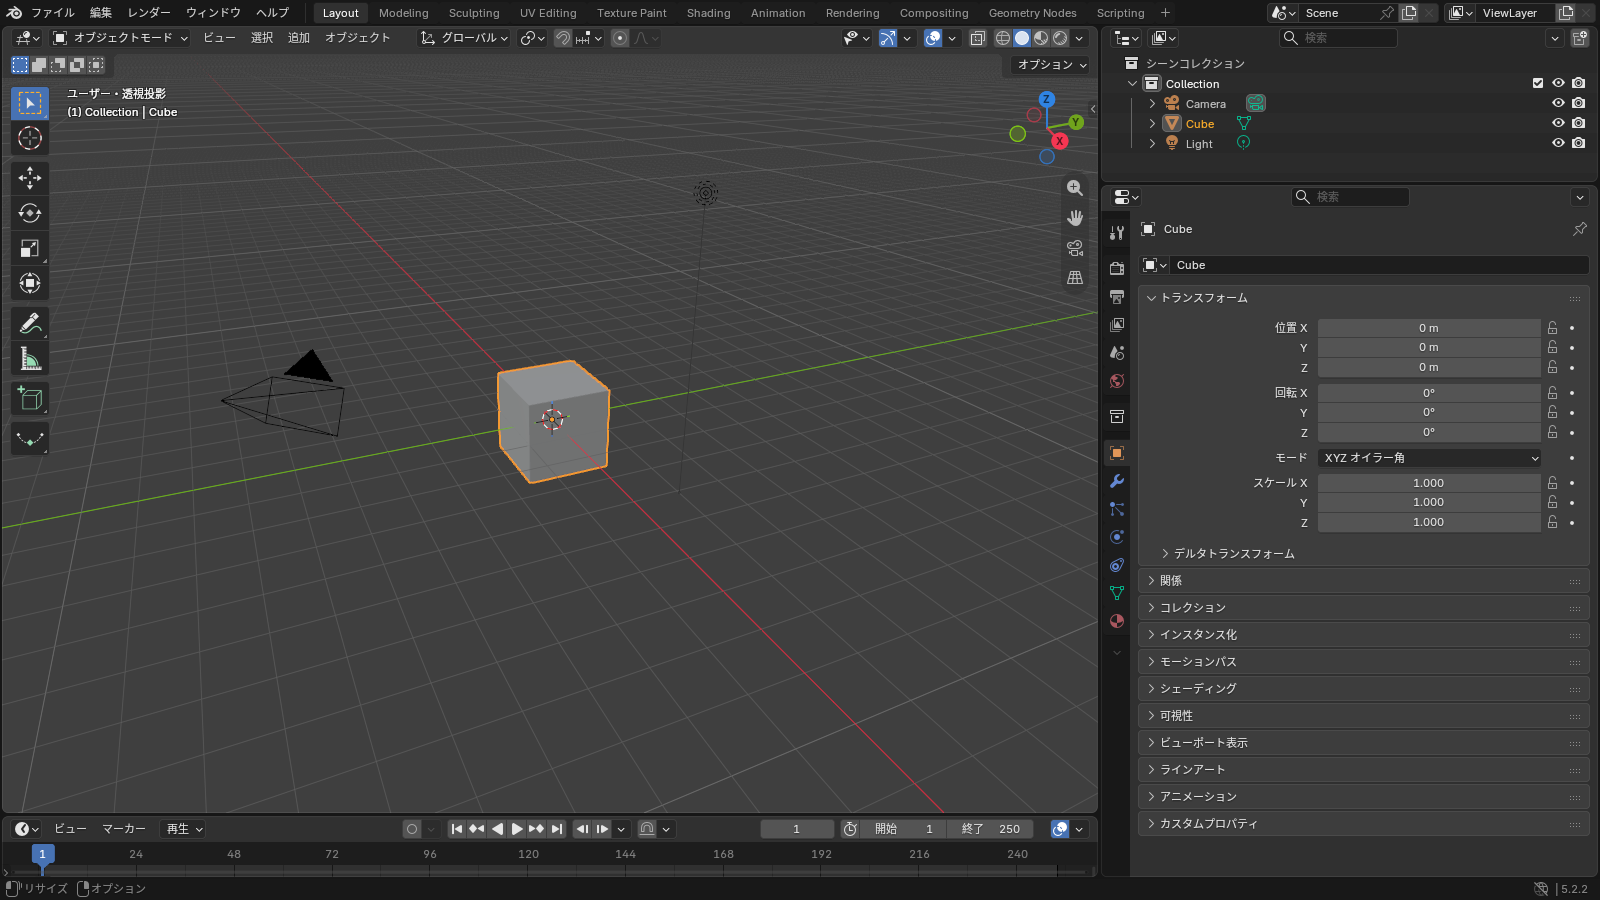Open the Material properties tab icon
1600x900 pixels.
click(1117, 621)
